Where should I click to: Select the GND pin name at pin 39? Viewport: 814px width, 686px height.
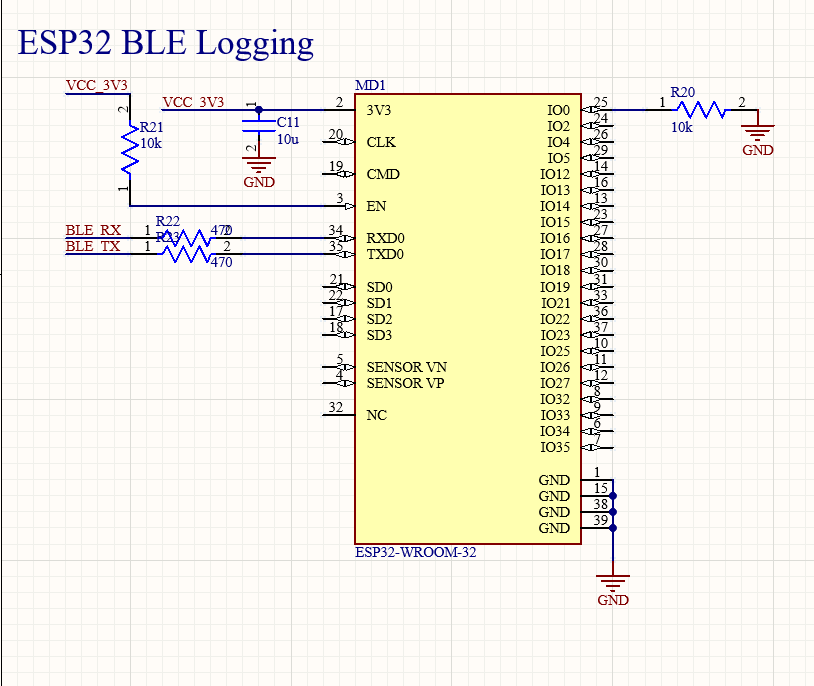point(554,528)
